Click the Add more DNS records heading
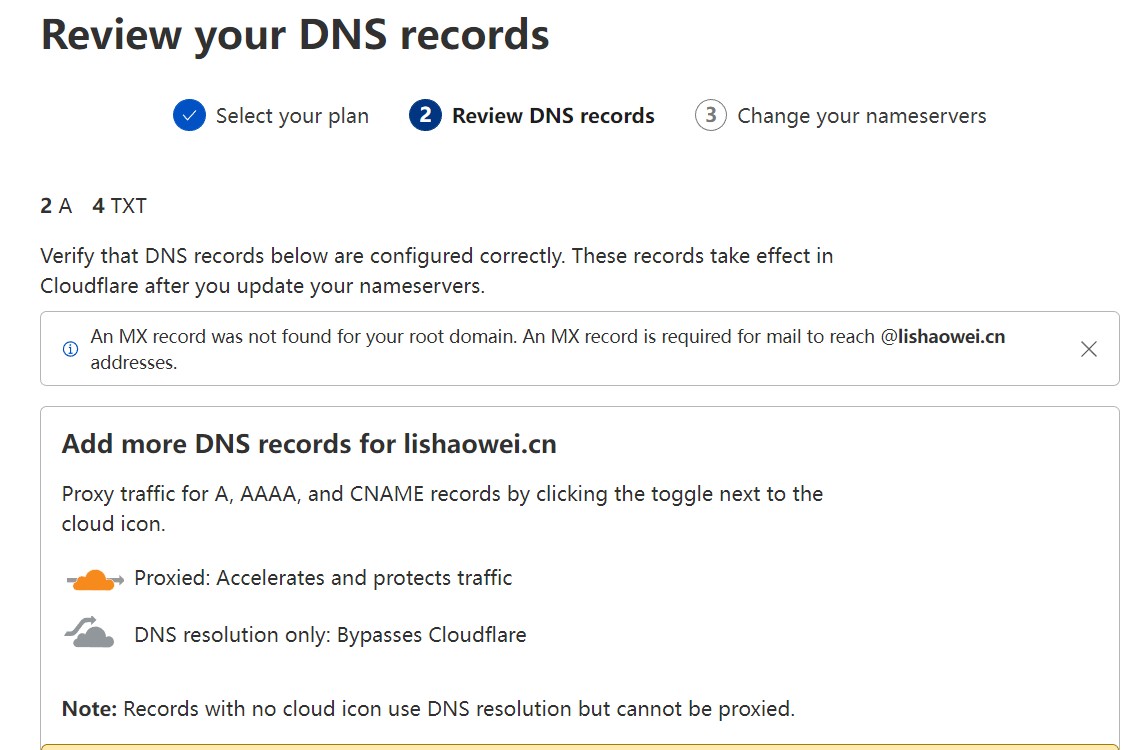The width and height of the screenshot is (1133, 750). 309,444
